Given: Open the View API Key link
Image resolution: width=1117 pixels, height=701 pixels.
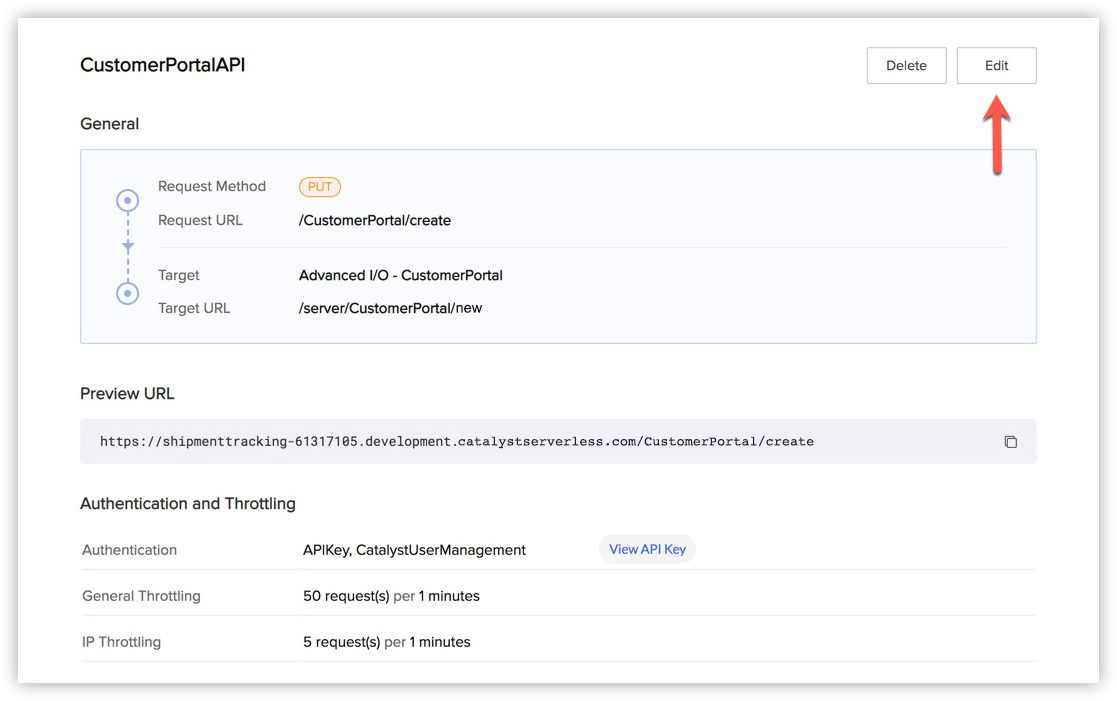Looking at the screenshot, I should coord(647,549).
